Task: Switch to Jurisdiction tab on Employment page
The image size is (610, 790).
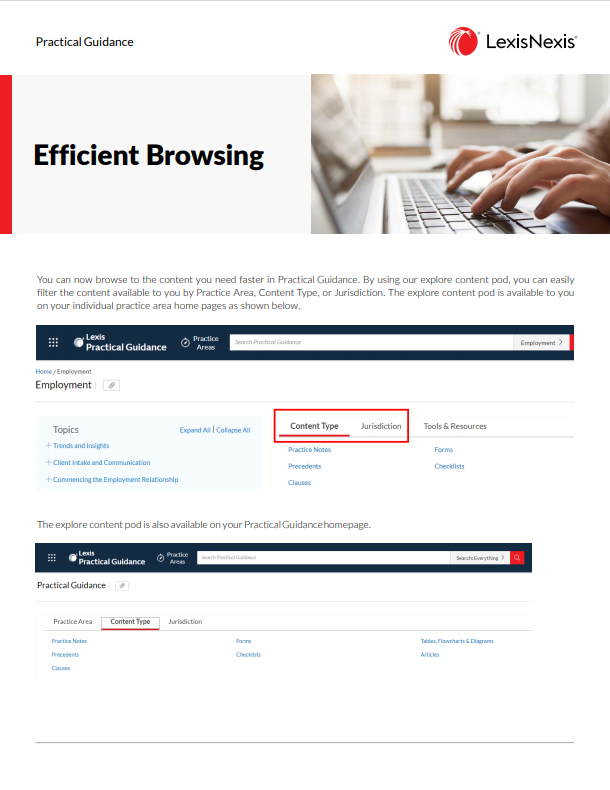Action: click(x=381, y=426)
